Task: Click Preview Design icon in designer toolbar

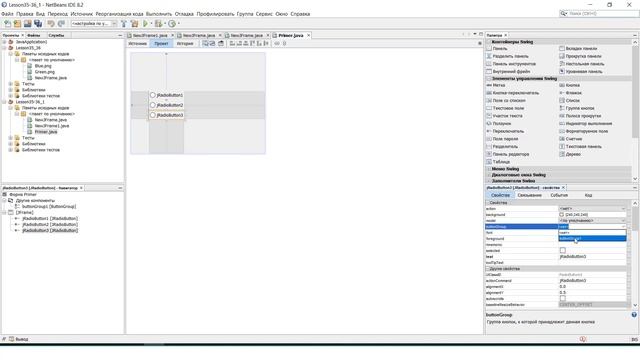Action: pos(221,43)
